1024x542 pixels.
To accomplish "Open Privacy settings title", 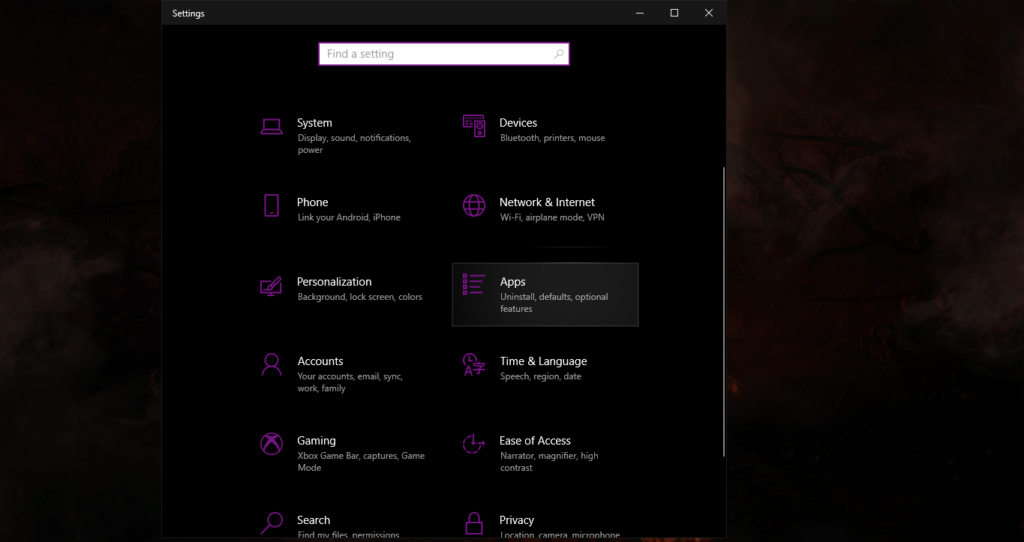I will click(x=517, y=520).
